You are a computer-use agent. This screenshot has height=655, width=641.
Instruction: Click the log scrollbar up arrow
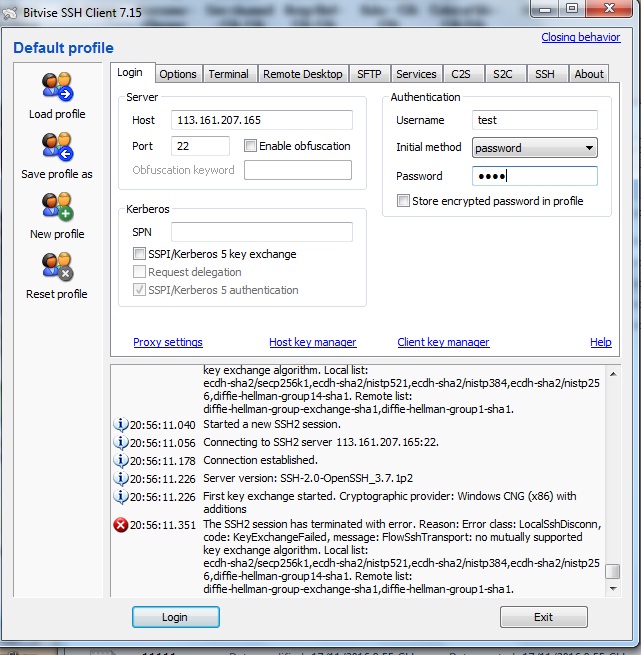(613, 374)
